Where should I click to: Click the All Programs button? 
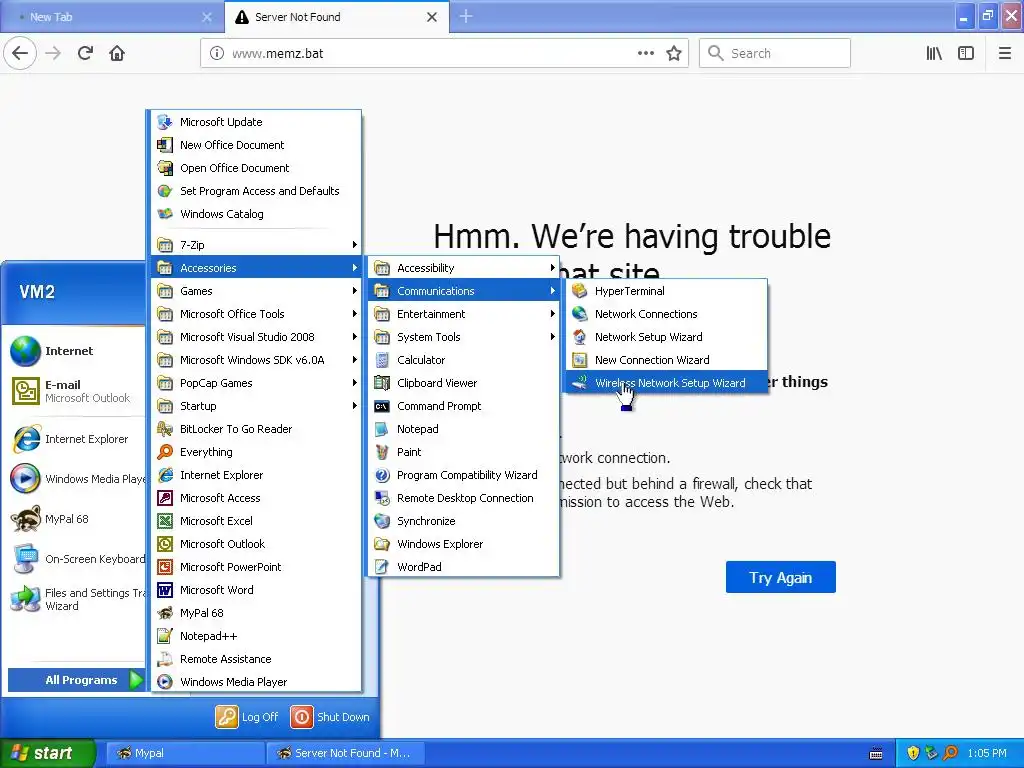pyautogui.click(x=76, y=680)
